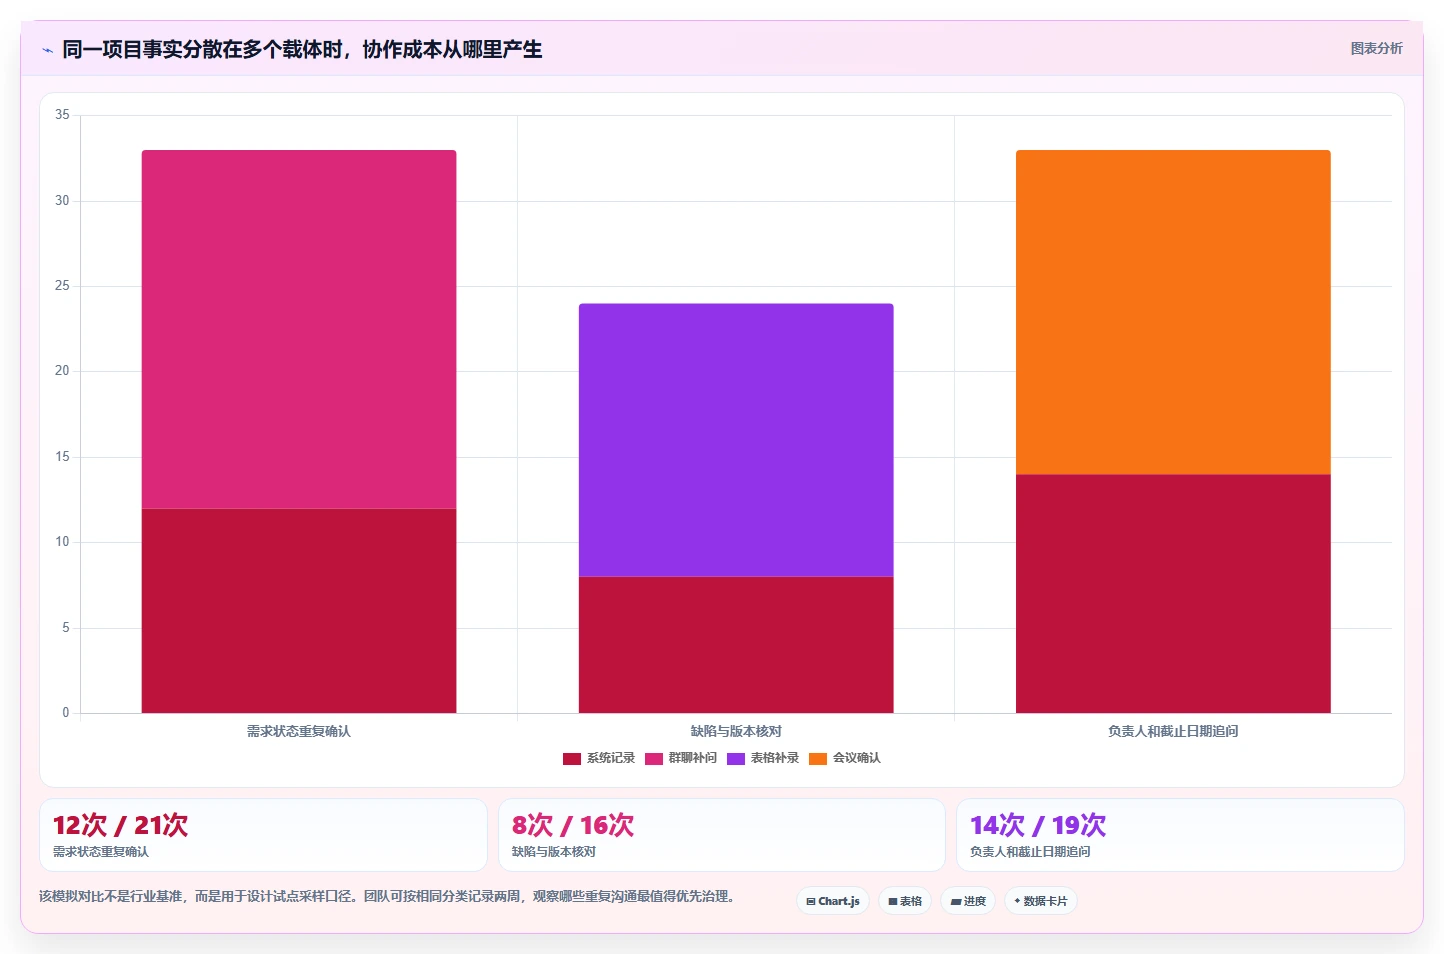Click crimson 系统记录 segment of 需求状态重复确认 bar
Viewport: 1444px width, 954px height.
(299, 611)
